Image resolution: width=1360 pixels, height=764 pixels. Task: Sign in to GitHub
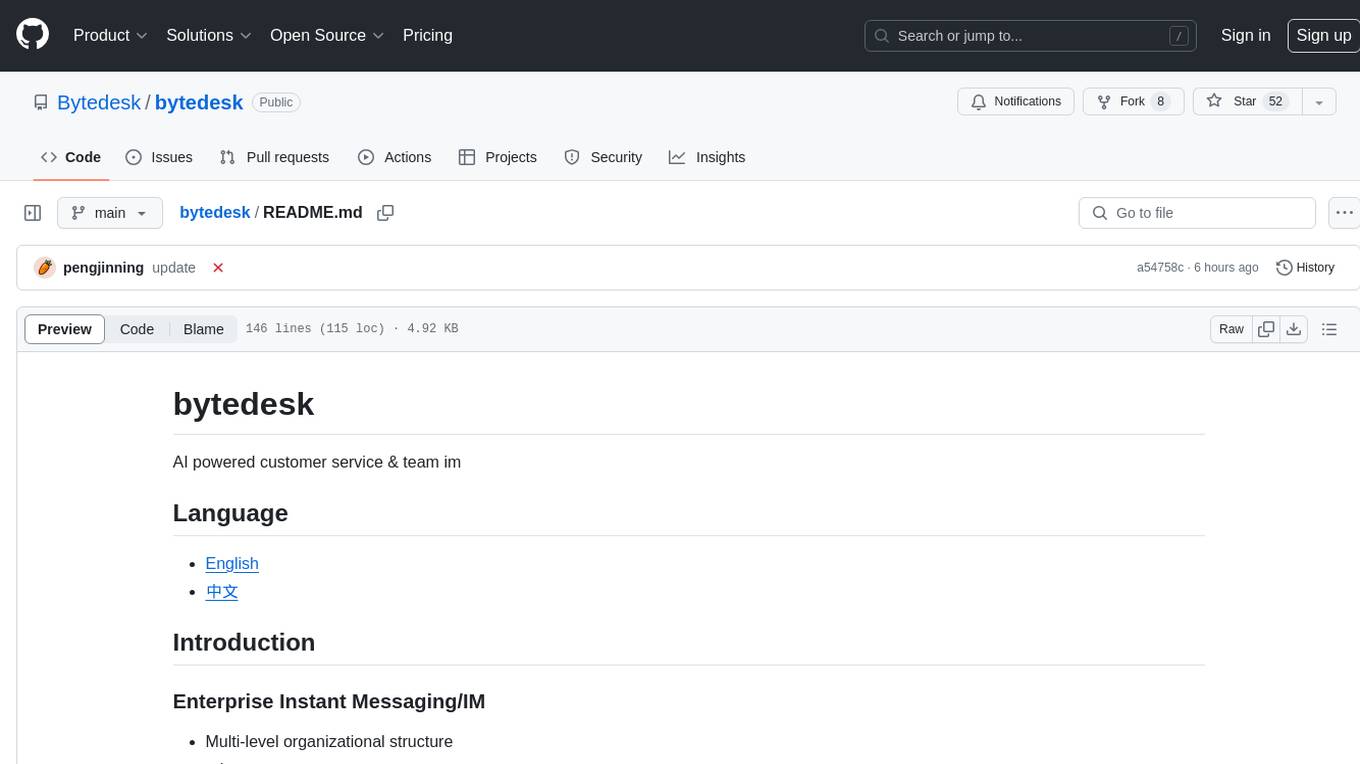1245,35
